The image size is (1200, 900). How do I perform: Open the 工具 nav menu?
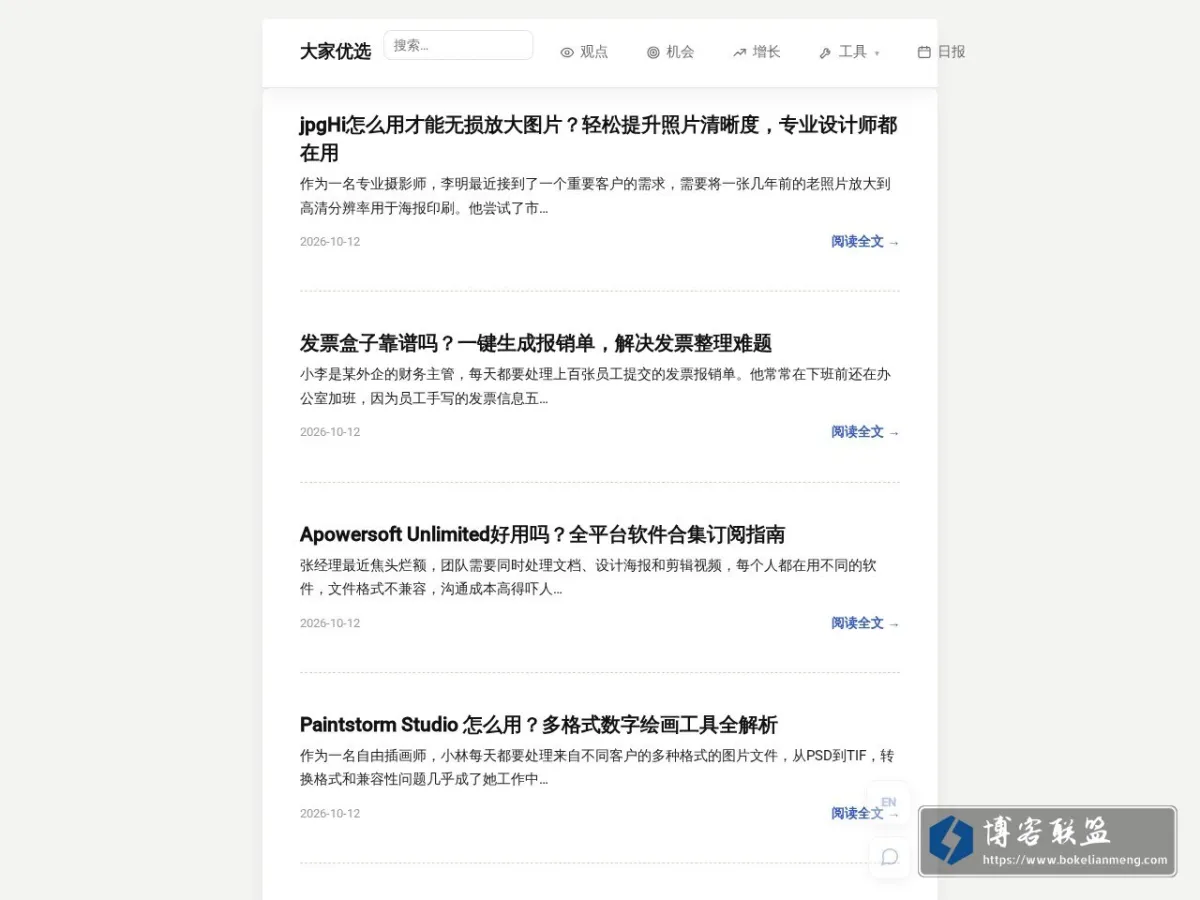pyautogui.click(x=849, y=52)
